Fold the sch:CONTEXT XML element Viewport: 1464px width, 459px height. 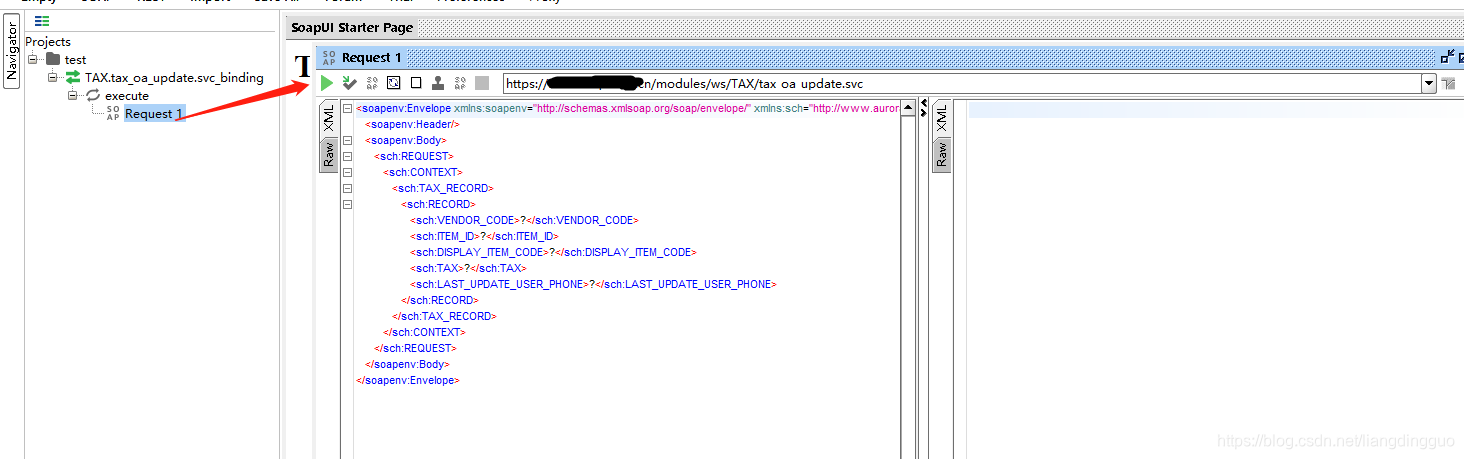(x=347, y=172)
